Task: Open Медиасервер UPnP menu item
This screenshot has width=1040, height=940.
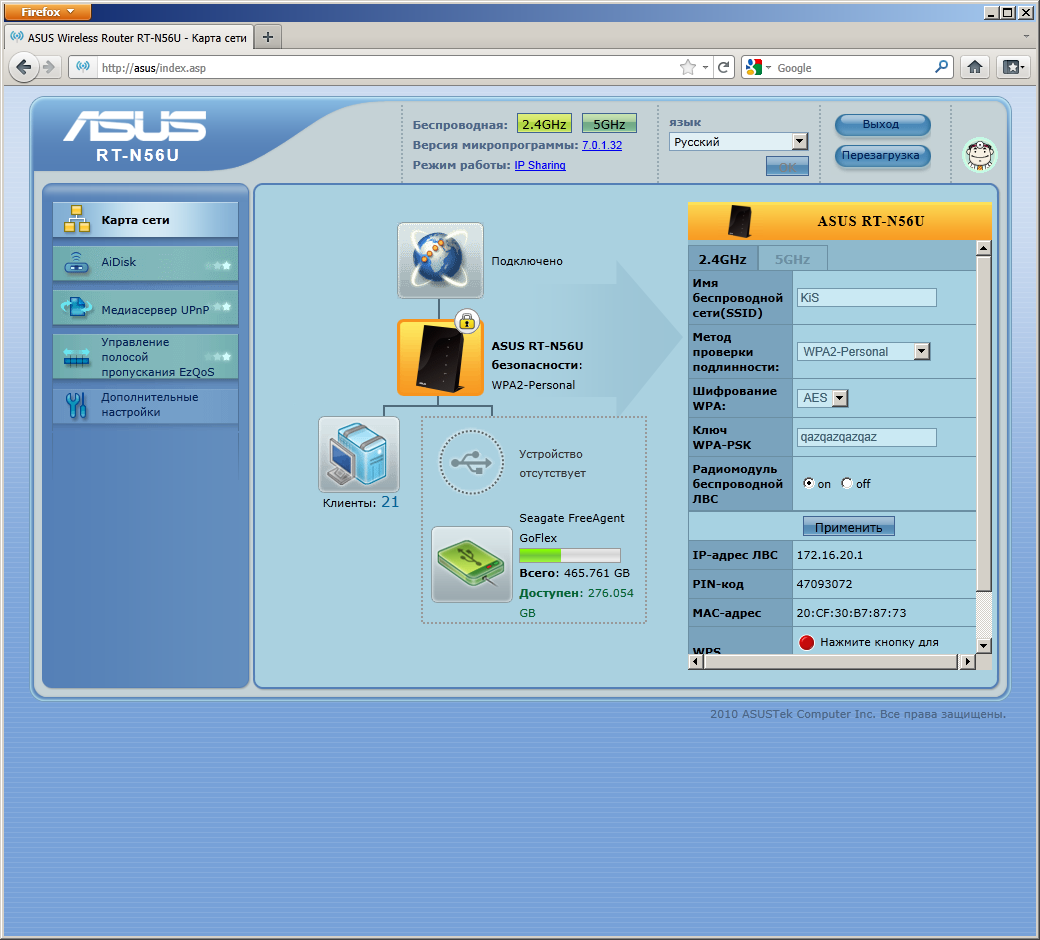Action: pyautogui.click(x=145, y=307)
